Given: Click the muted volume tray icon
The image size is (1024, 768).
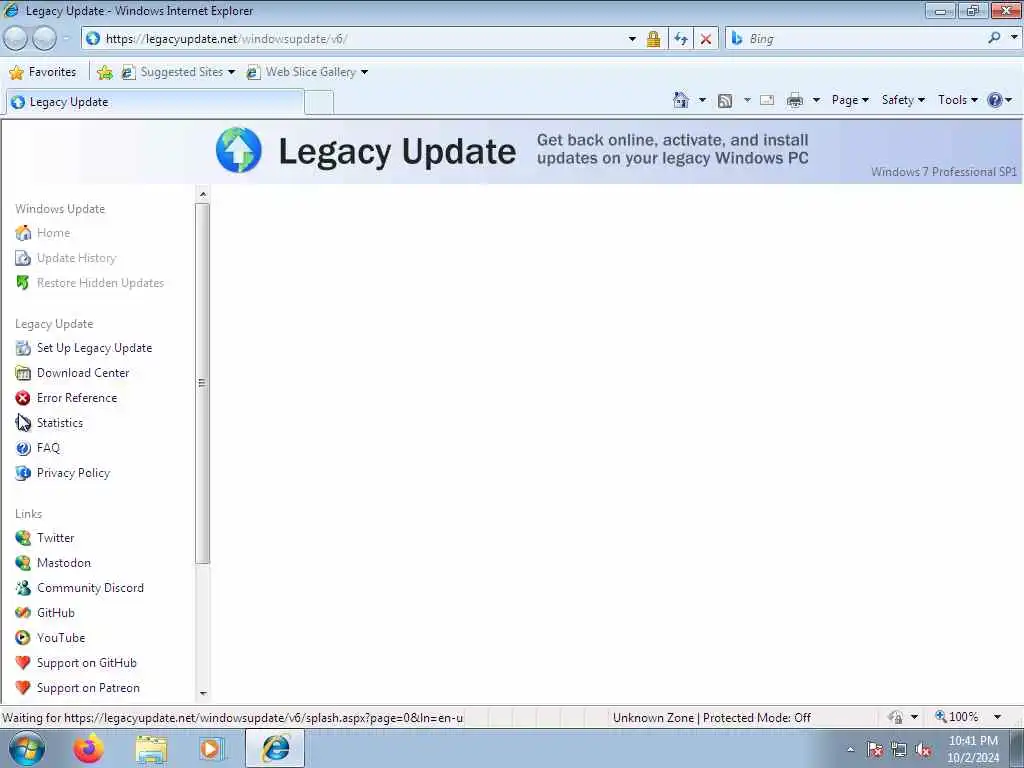Looking at the screenshot, I should click(x=923, y=750).
